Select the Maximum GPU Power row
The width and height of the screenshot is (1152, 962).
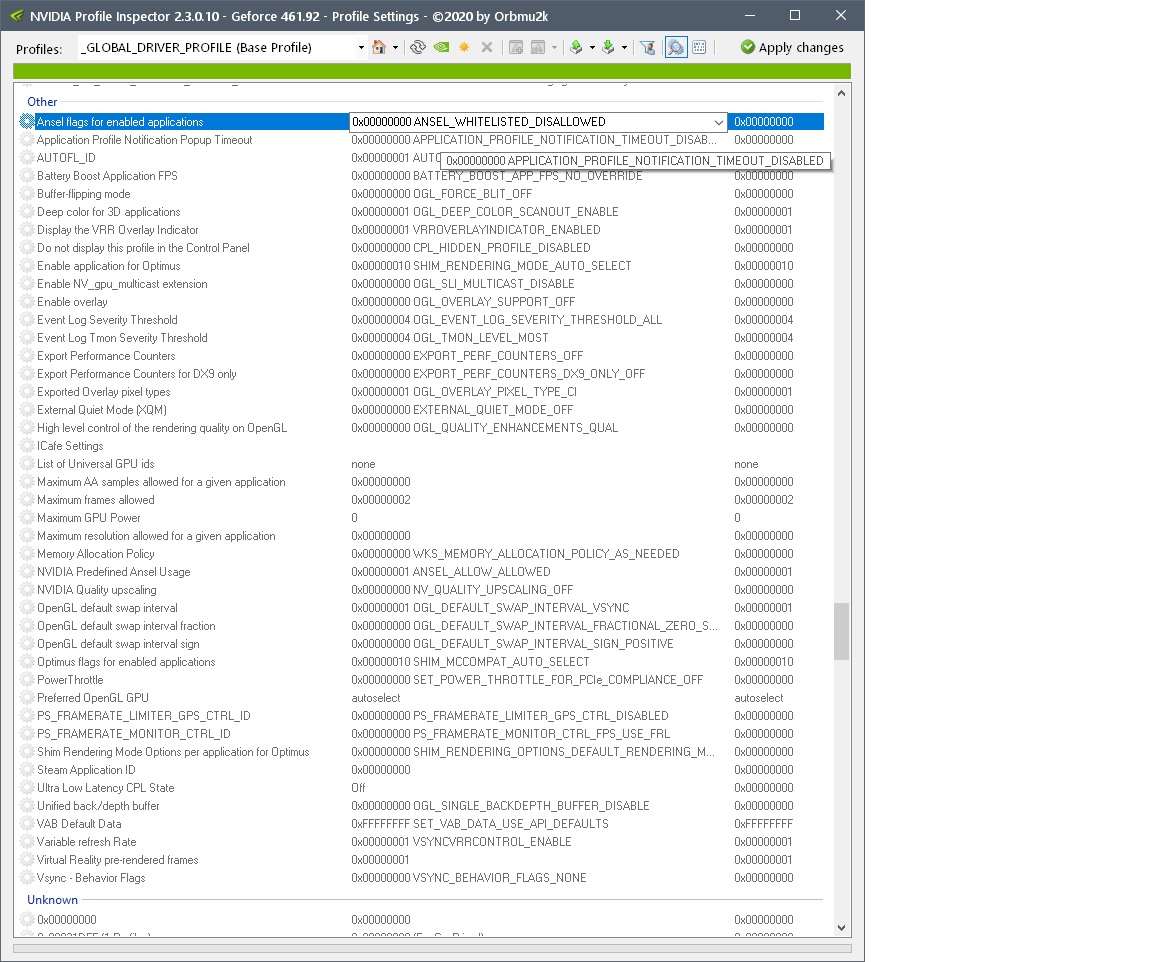point(421,518)
